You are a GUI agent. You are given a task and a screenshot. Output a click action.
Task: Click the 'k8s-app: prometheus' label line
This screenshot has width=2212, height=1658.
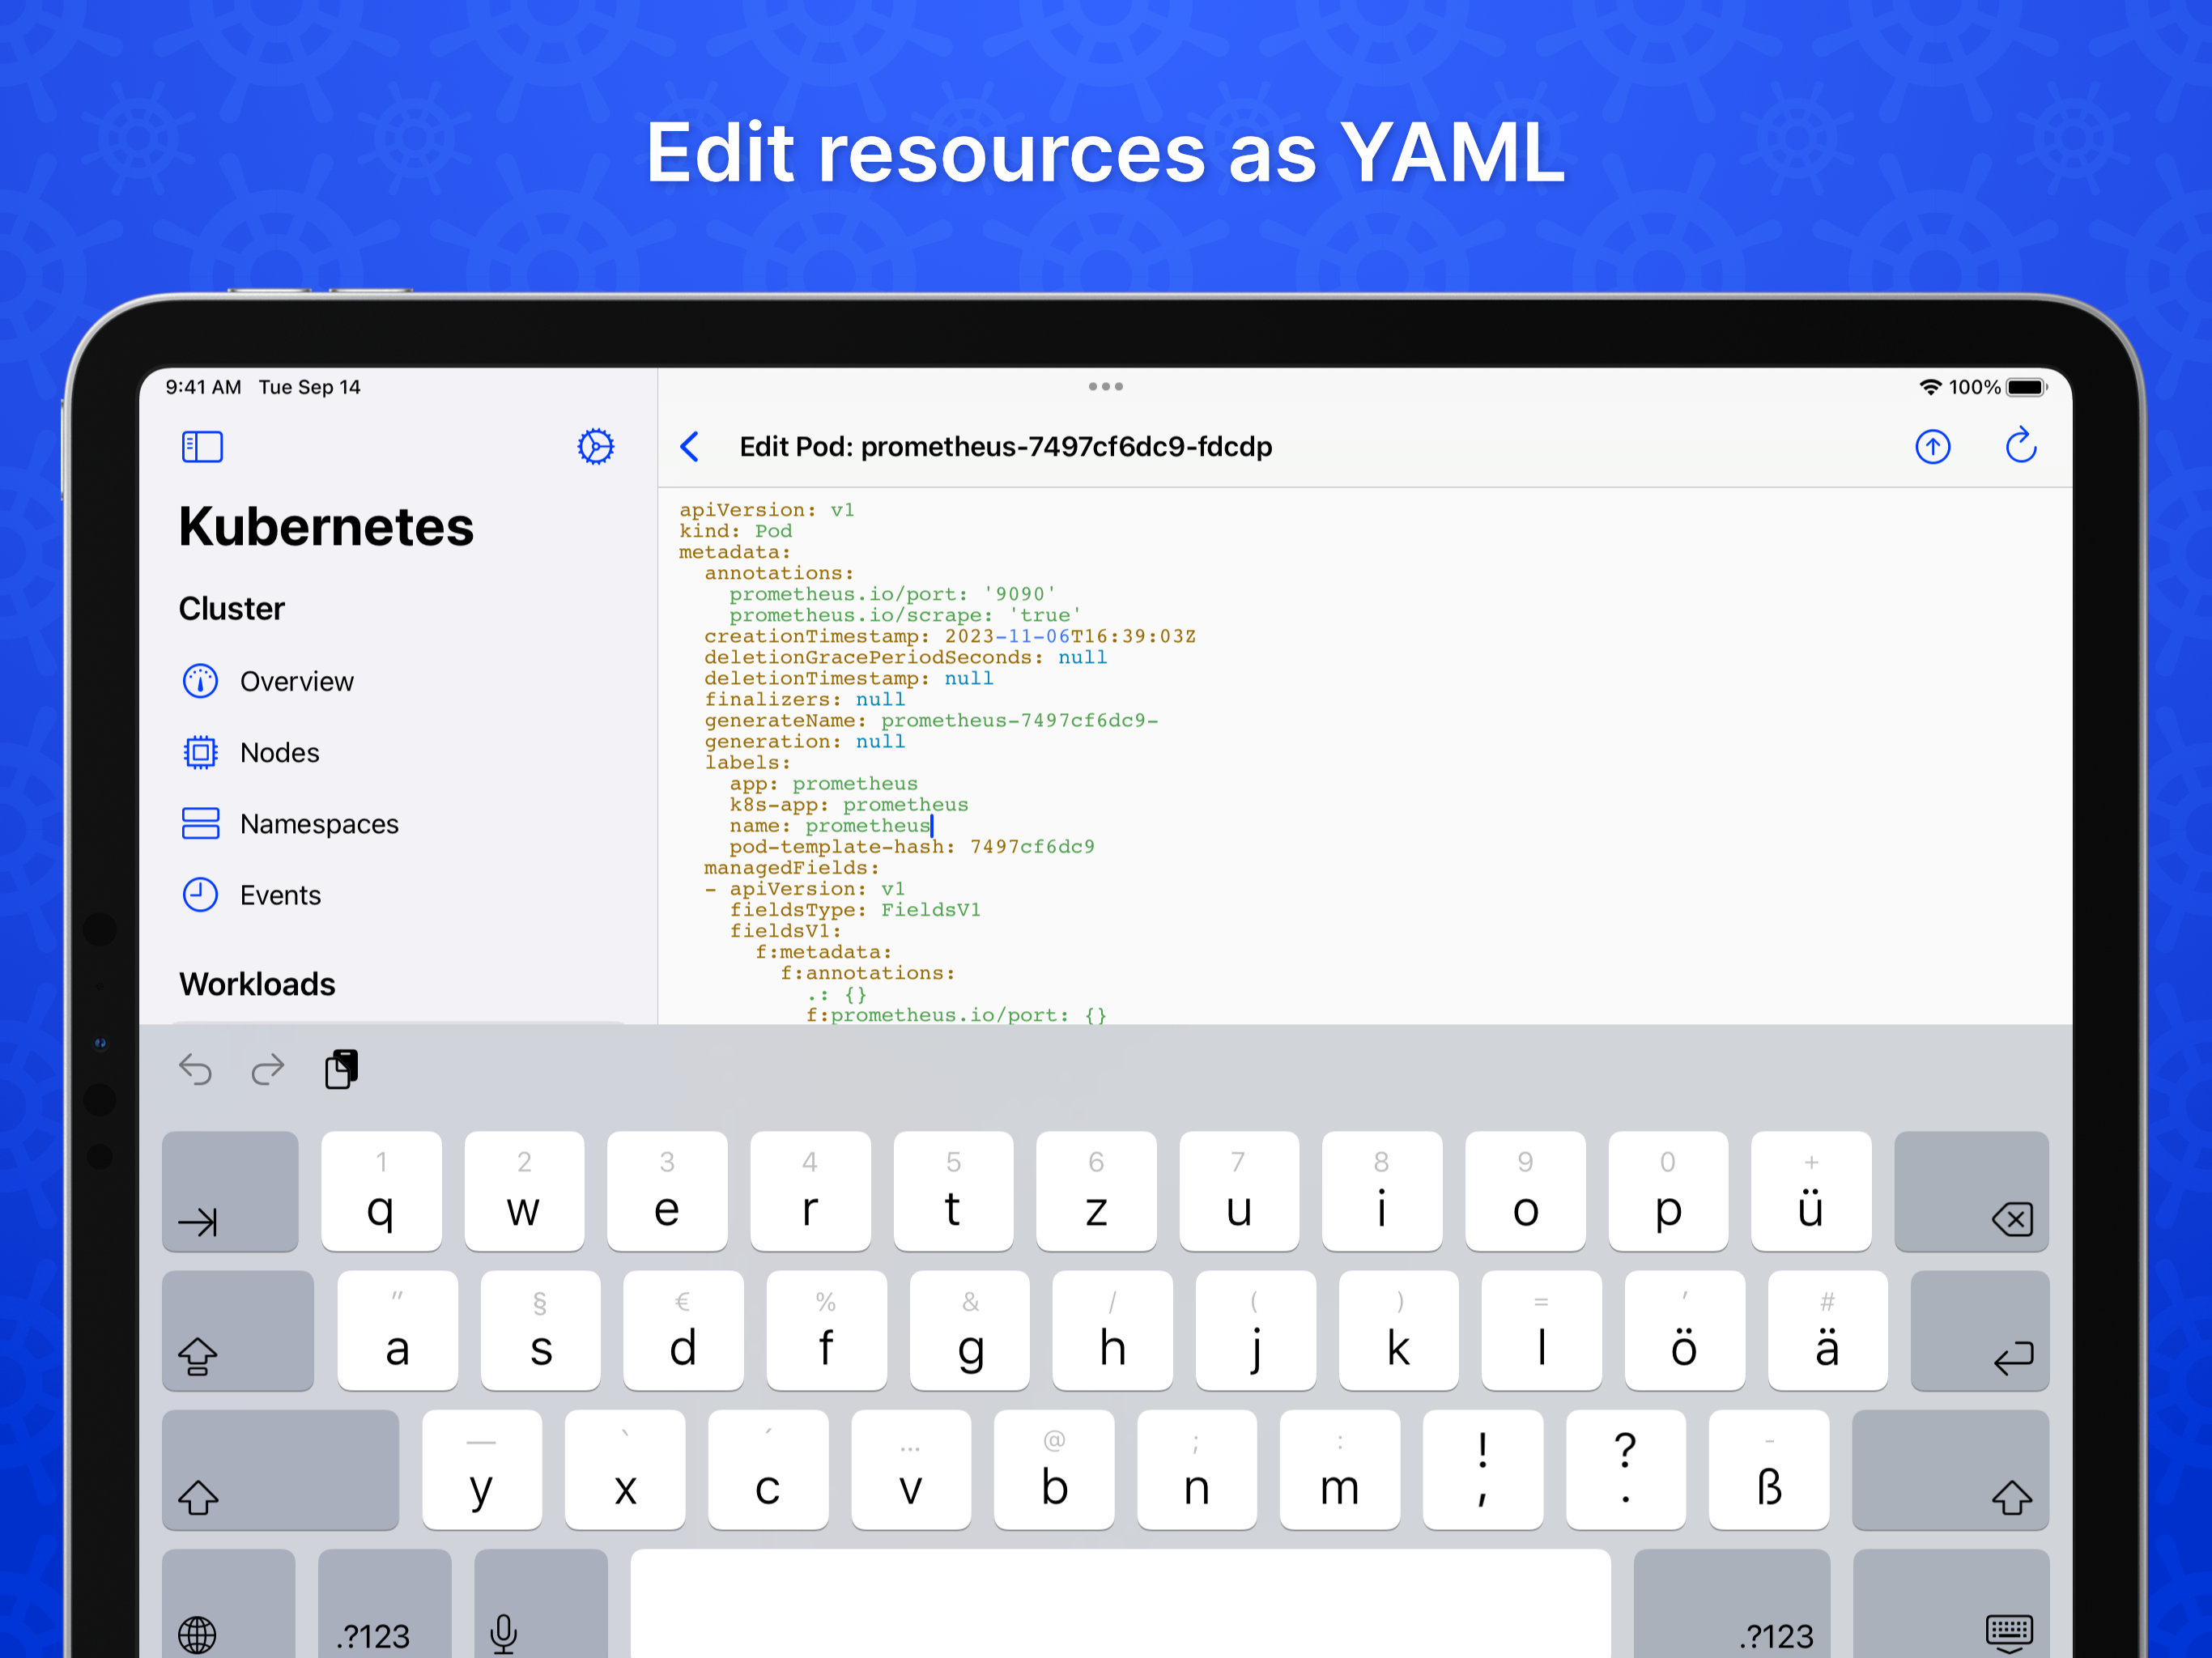click(x=849, y=805)
